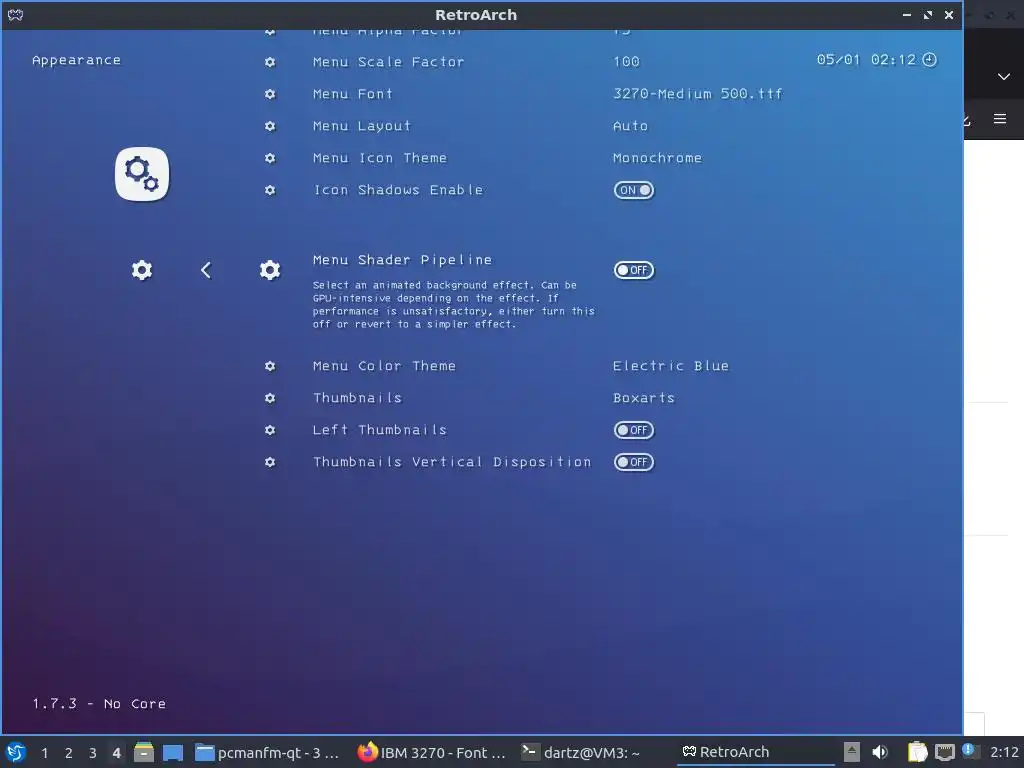
Task: Click the gear icon beside Menu Icon Theme
Action: coord(270,158)
